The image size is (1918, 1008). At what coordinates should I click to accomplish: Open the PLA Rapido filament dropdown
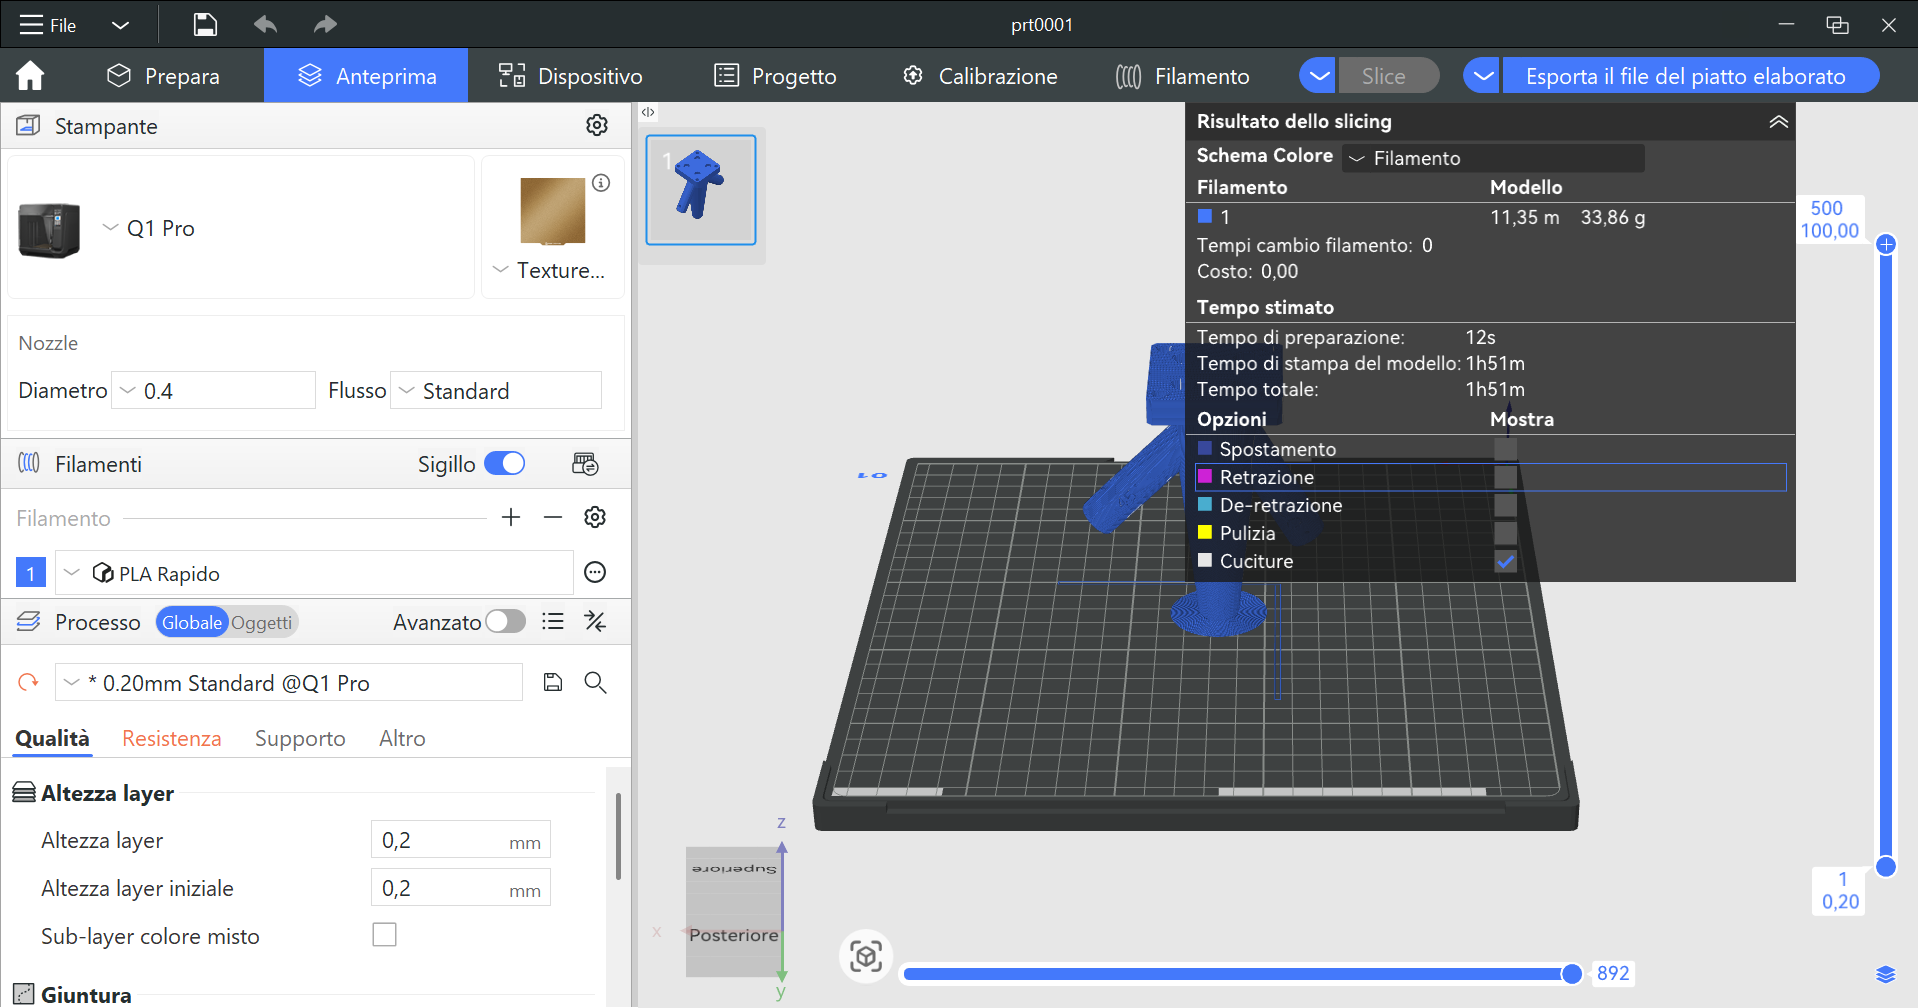[x=314, y=573]
